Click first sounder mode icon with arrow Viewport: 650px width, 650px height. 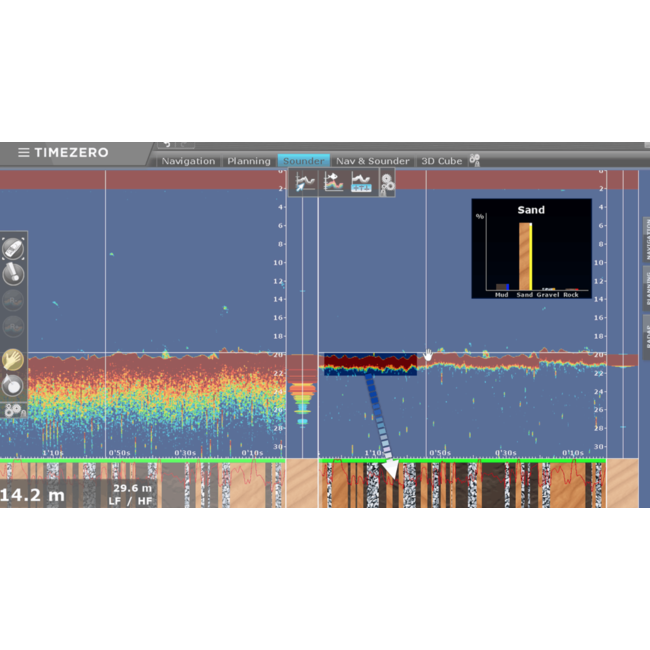pyautogui.click(x=306, y=183)
